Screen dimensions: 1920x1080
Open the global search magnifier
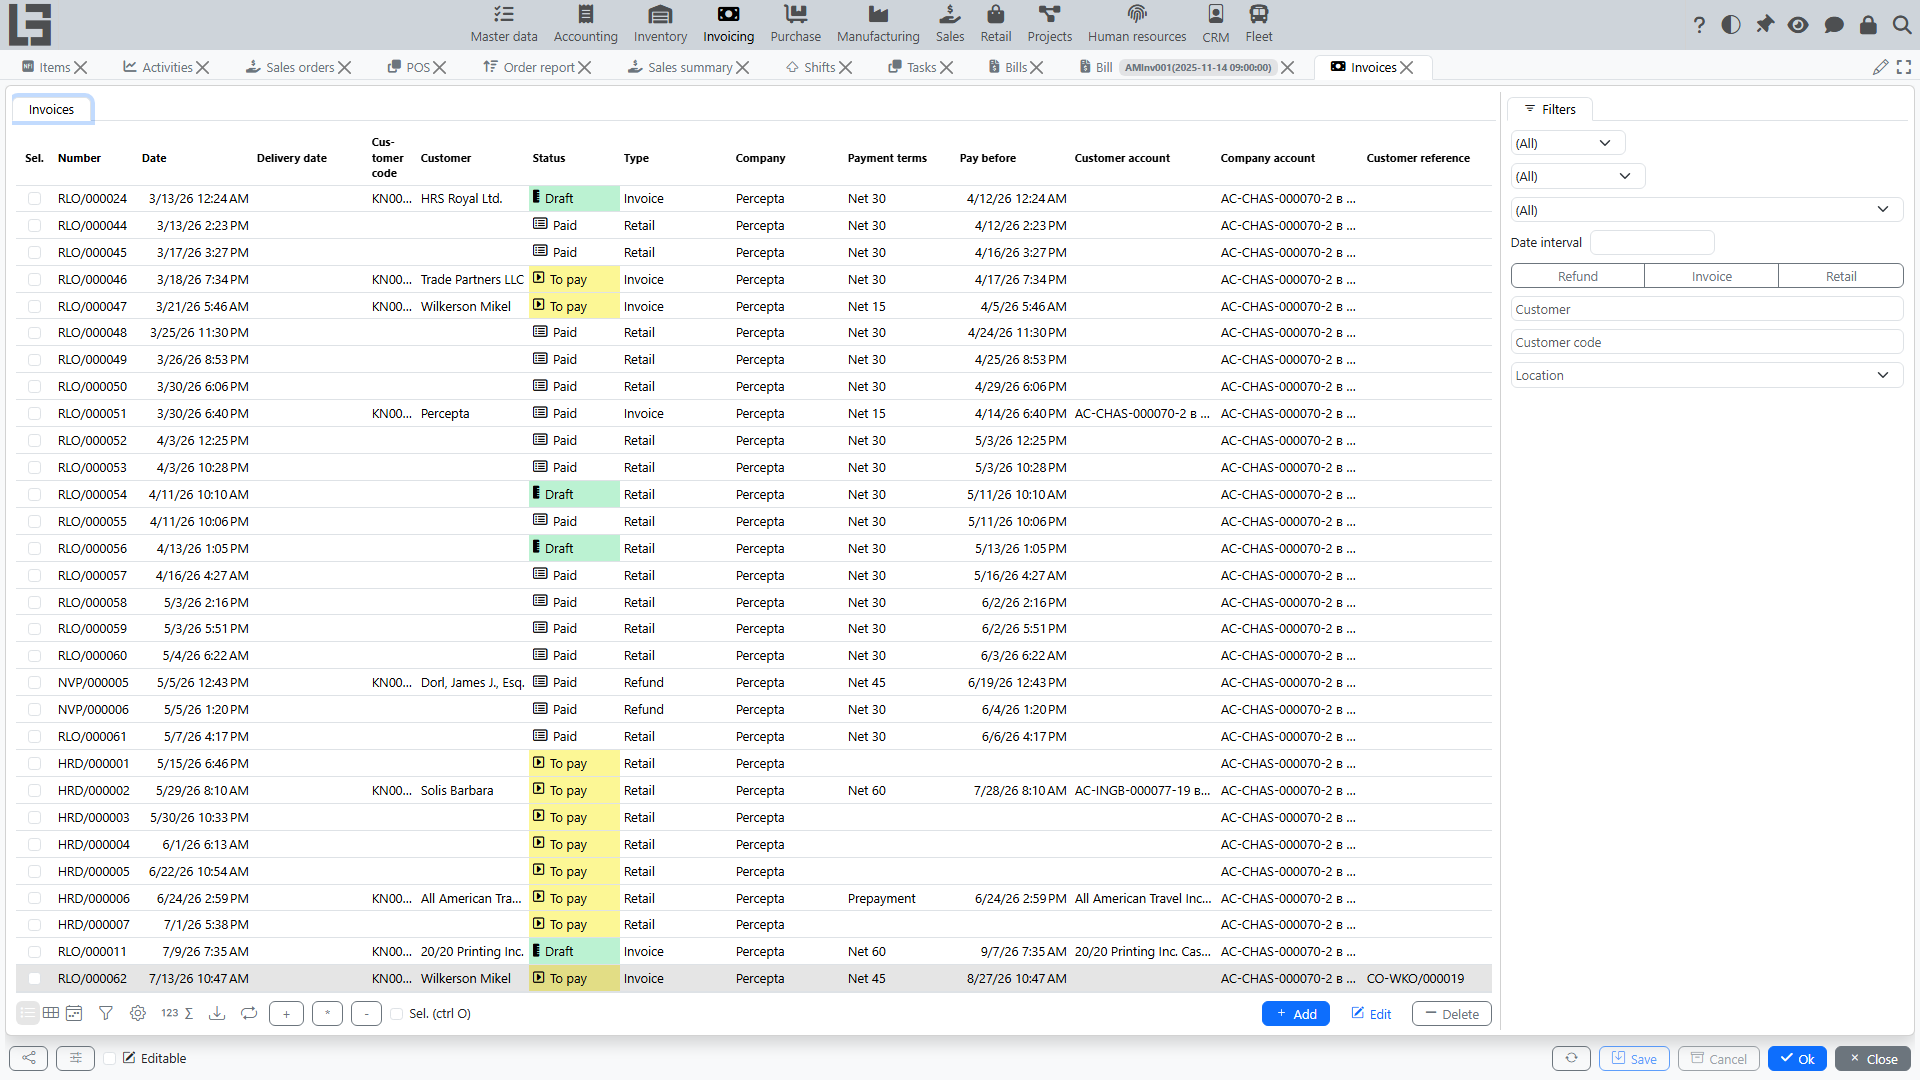point(1902,25)
